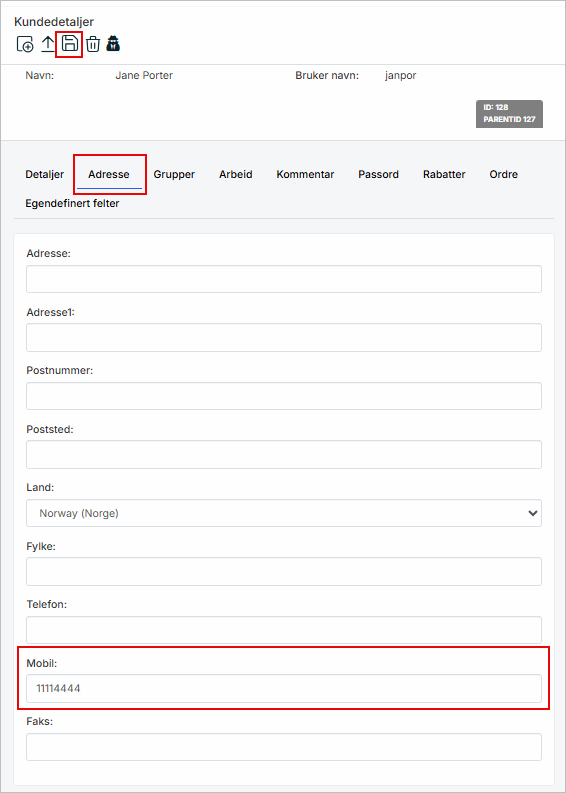Image resolution: width=566 pixels, height=793 pixels.
Task: Delete customer with the trash icon
Action: click(x=93, y=45)
